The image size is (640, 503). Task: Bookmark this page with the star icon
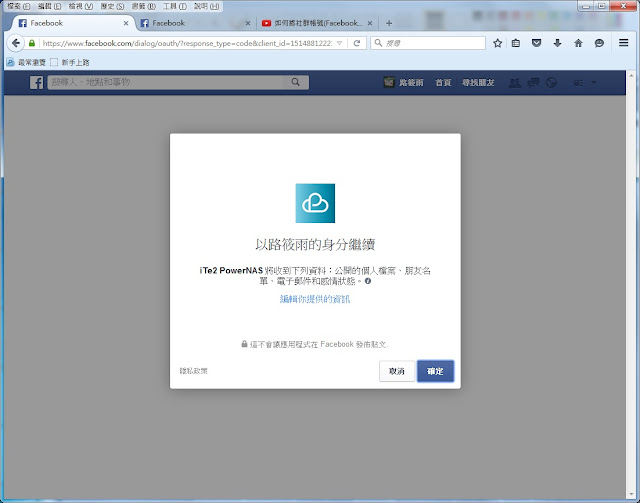pyautogui.click(x=497, y=43)
